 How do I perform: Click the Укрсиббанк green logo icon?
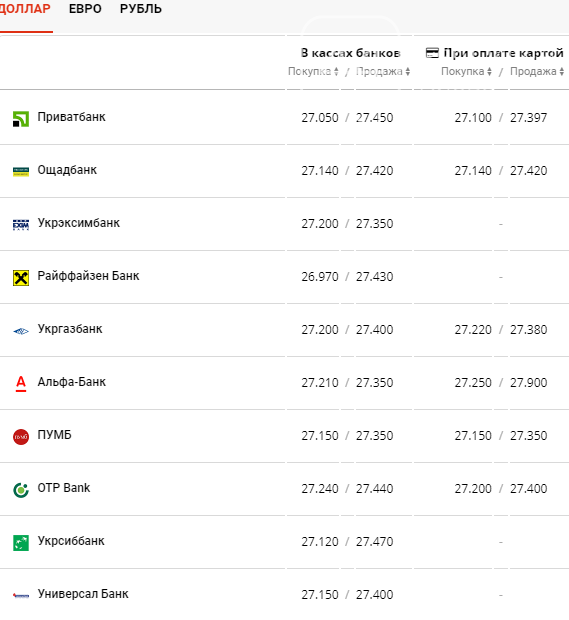tap(21, 543)
